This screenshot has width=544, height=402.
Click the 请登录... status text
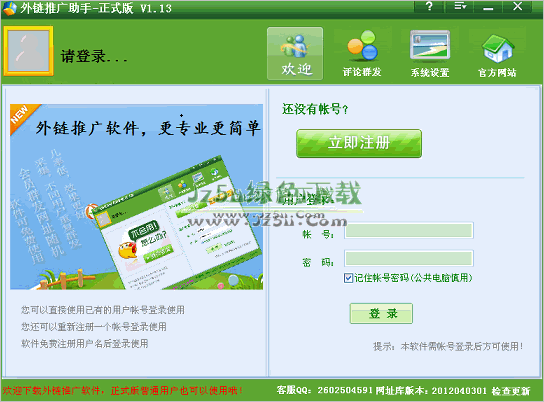(94, 56)
